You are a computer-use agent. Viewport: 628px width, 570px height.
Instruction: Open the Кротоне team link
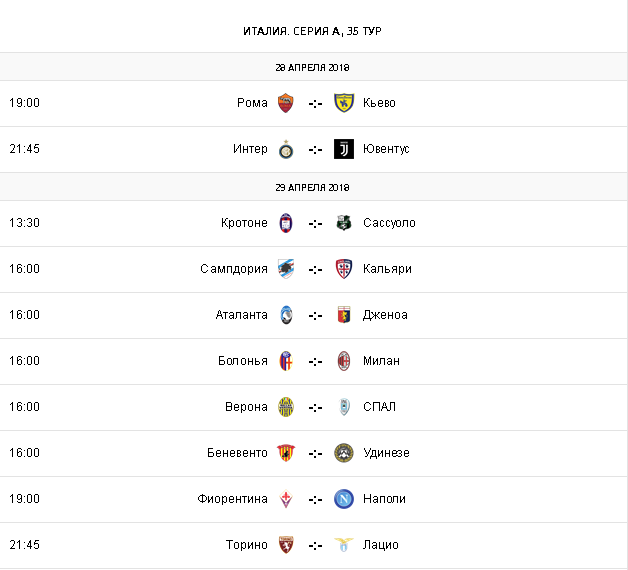tap(244, 223)
